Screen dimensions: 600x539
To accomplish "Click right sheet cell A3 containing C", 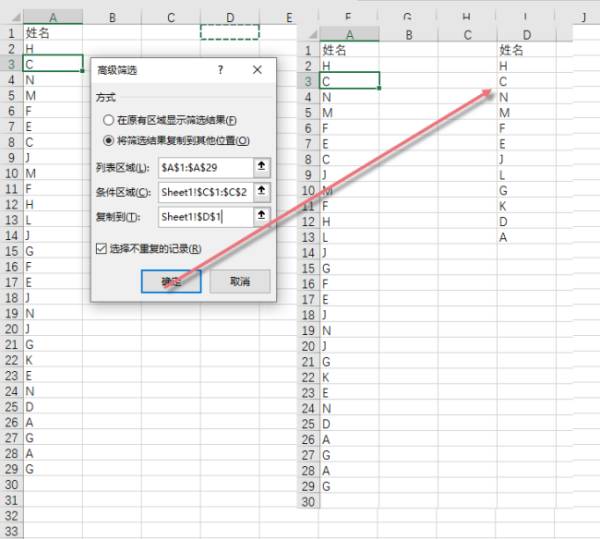I will click(349, 81).
